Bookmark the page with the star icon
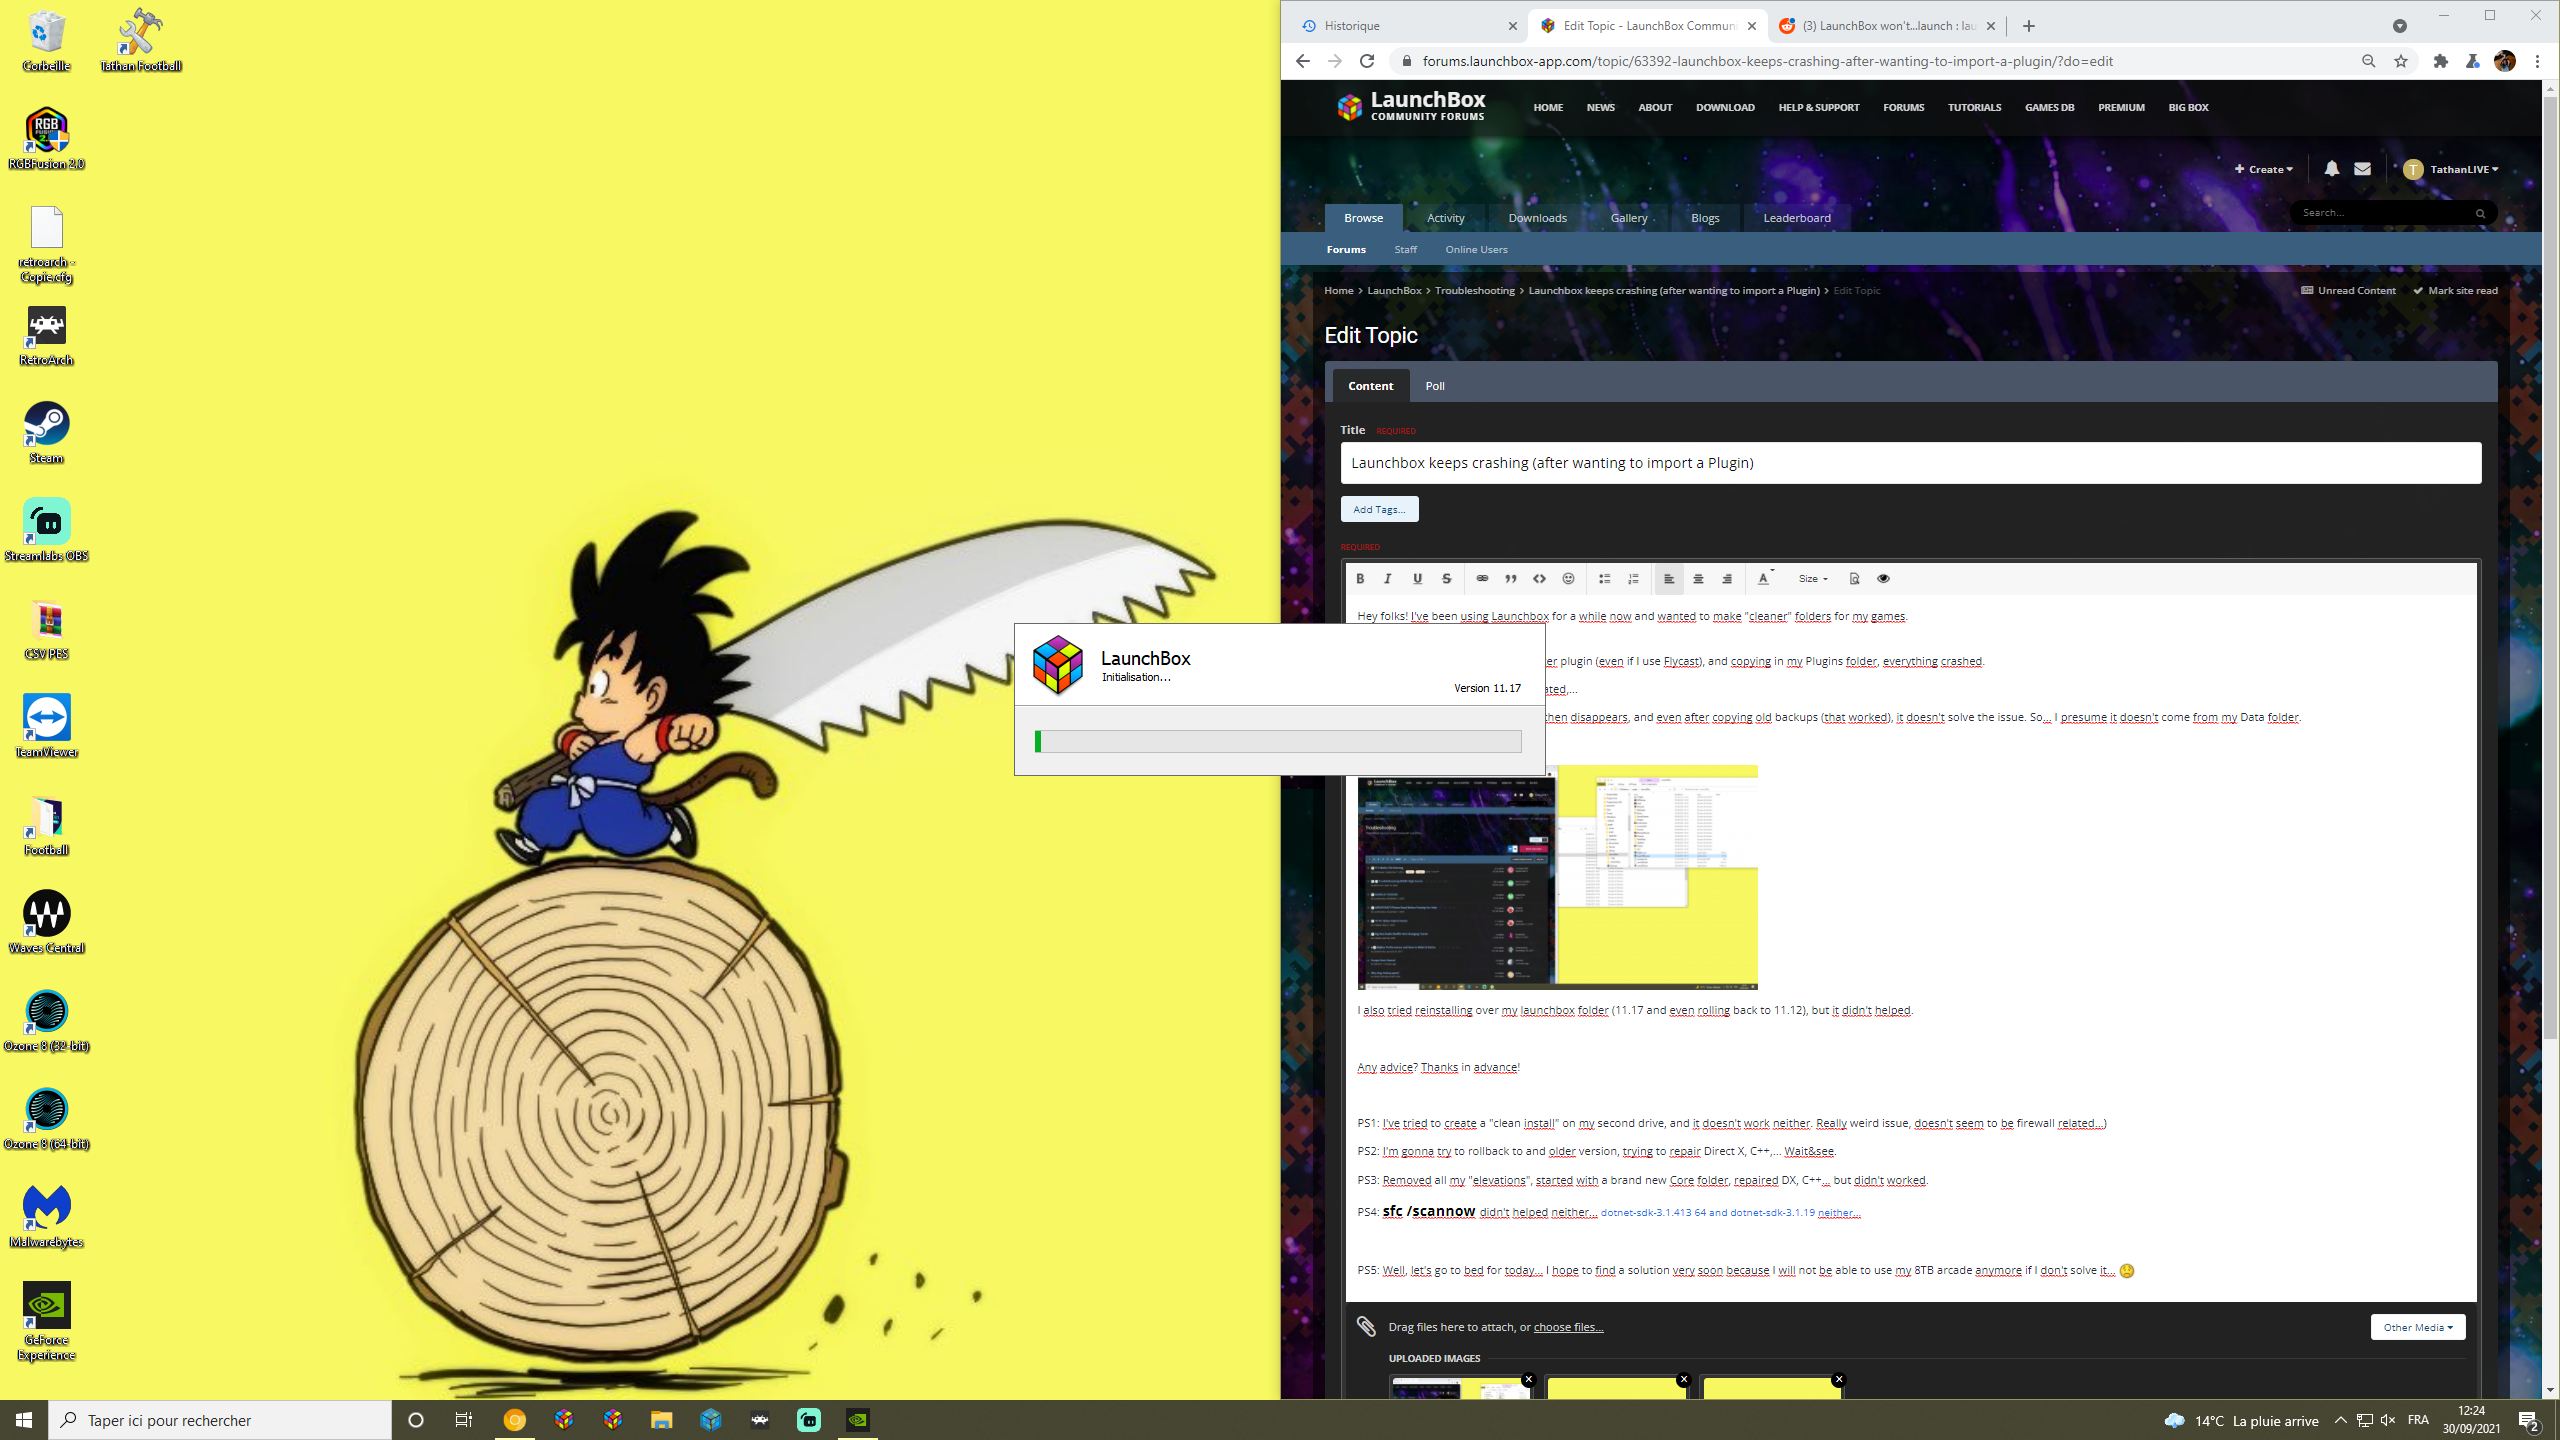The width and height of the screenshot is (2560, 1440). [x=2401, y=61]
